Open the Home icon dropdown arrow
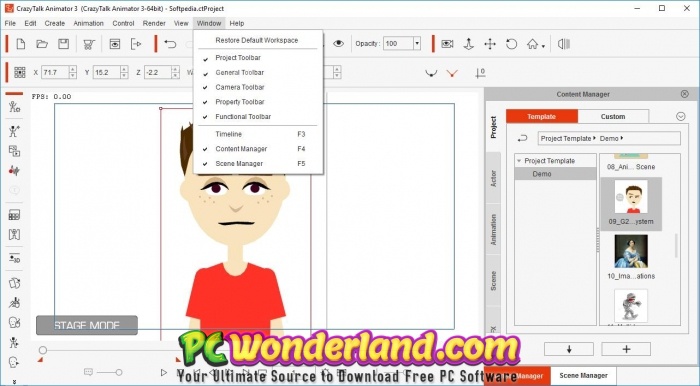Screen dimensions: 700x386 pos(543,46)
